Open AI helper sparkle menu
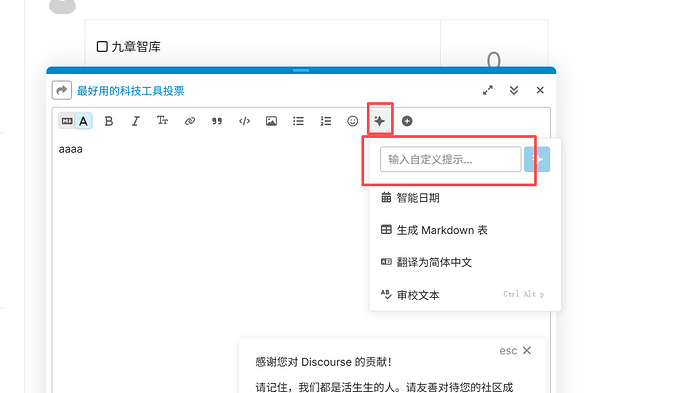Screen dimensions: 690x393 pyautogui.click(x=380, y=121)
